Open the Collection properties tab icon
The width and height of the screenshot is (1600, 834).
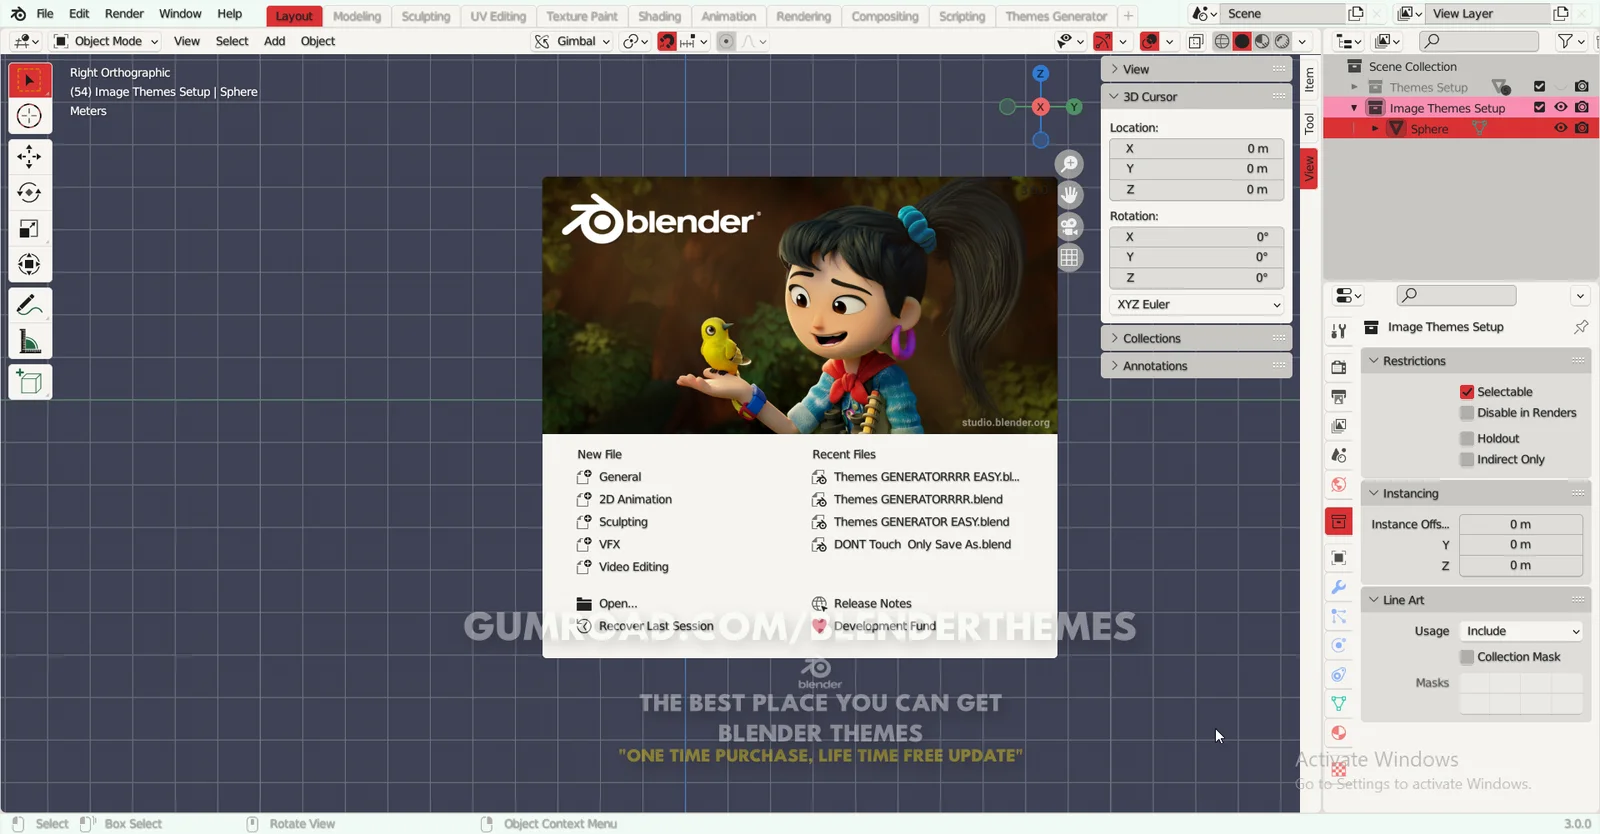(1339, 521)
